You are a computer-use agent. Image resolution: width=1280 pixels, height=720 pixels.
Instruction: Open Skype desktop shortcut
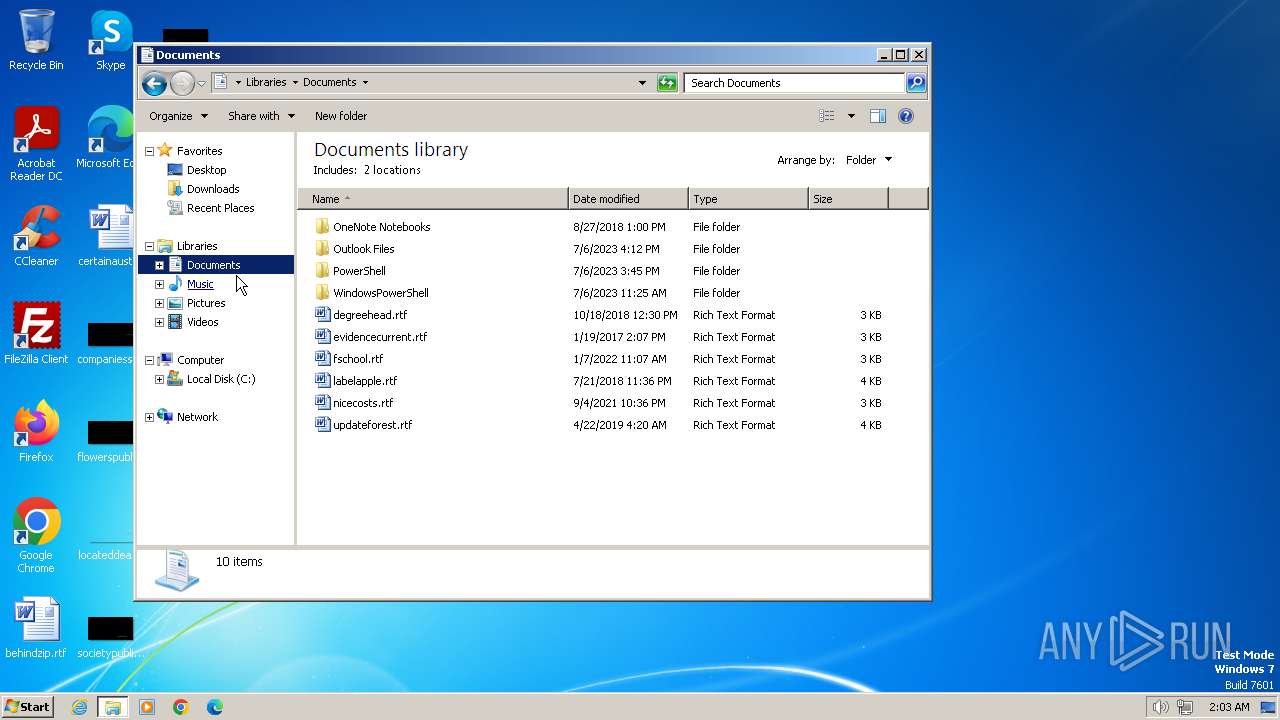(x=110, y=40)
